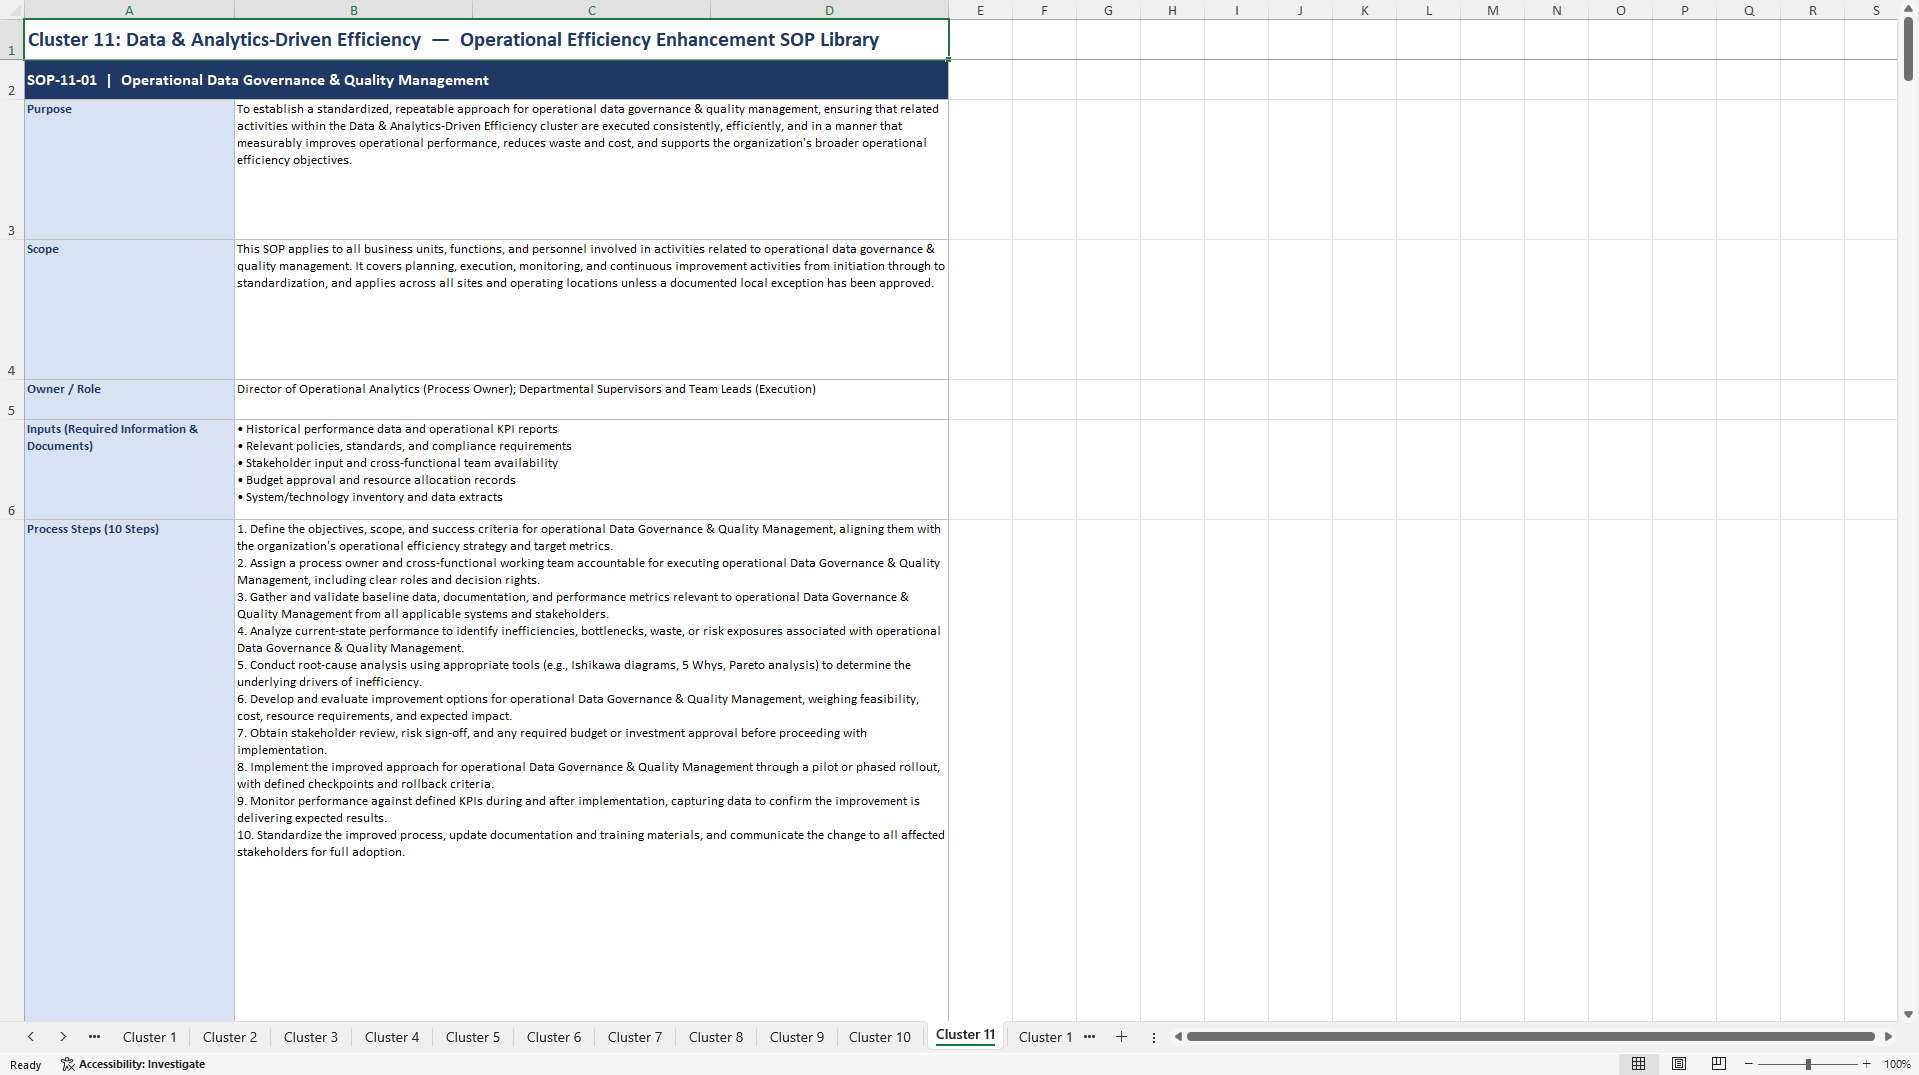
Task: Select column M header
Action: pos(1492,10)
